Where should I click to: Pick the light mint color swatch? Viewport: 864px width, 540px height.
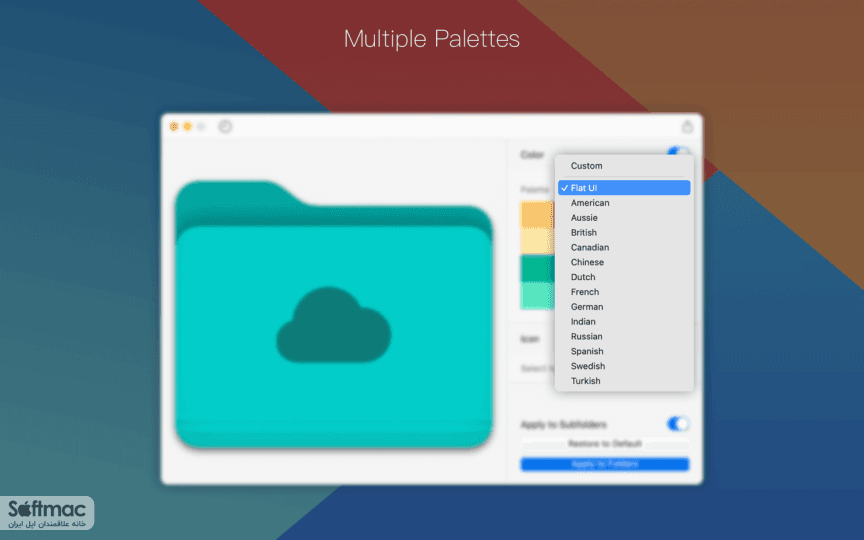coord(537,295)
